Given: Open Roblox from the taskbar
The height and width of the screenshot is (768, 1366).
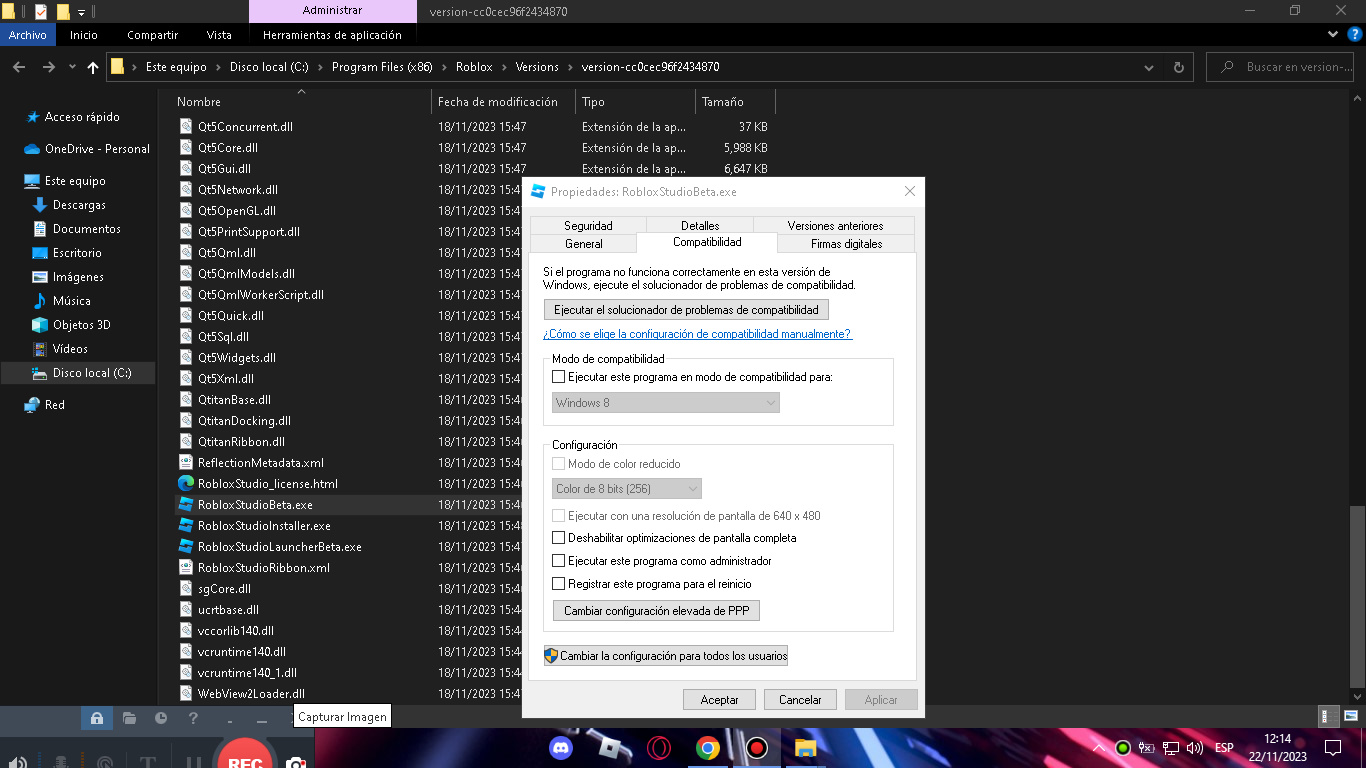Looking at the screenshot, I should point(610,747).
